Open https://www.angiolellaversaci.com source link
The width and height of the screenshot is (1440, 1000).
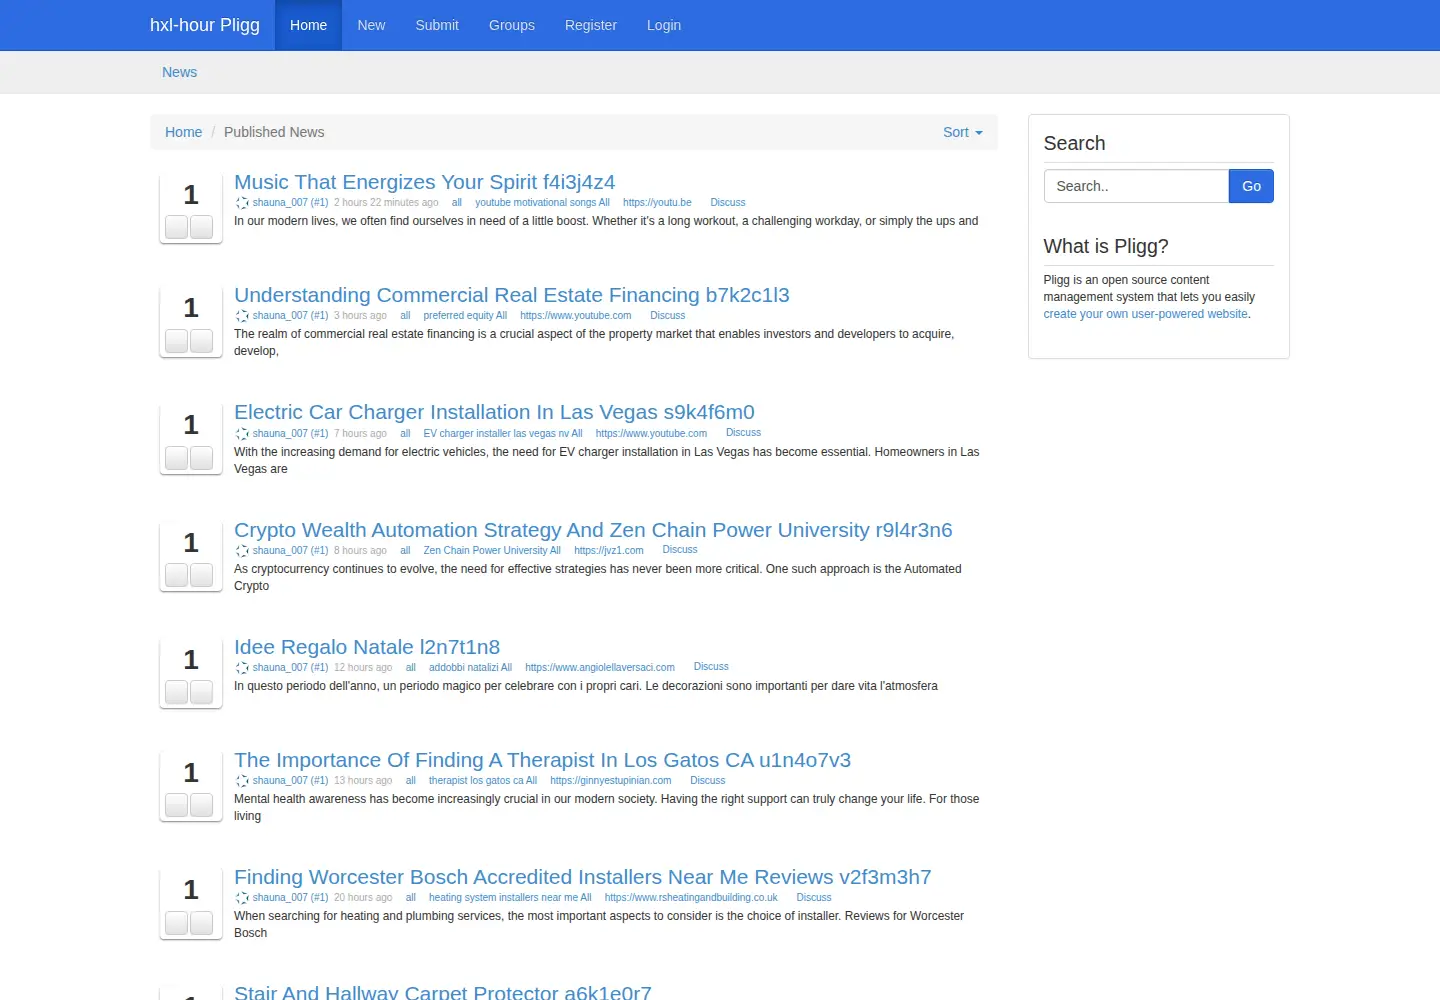pos(600,668)
